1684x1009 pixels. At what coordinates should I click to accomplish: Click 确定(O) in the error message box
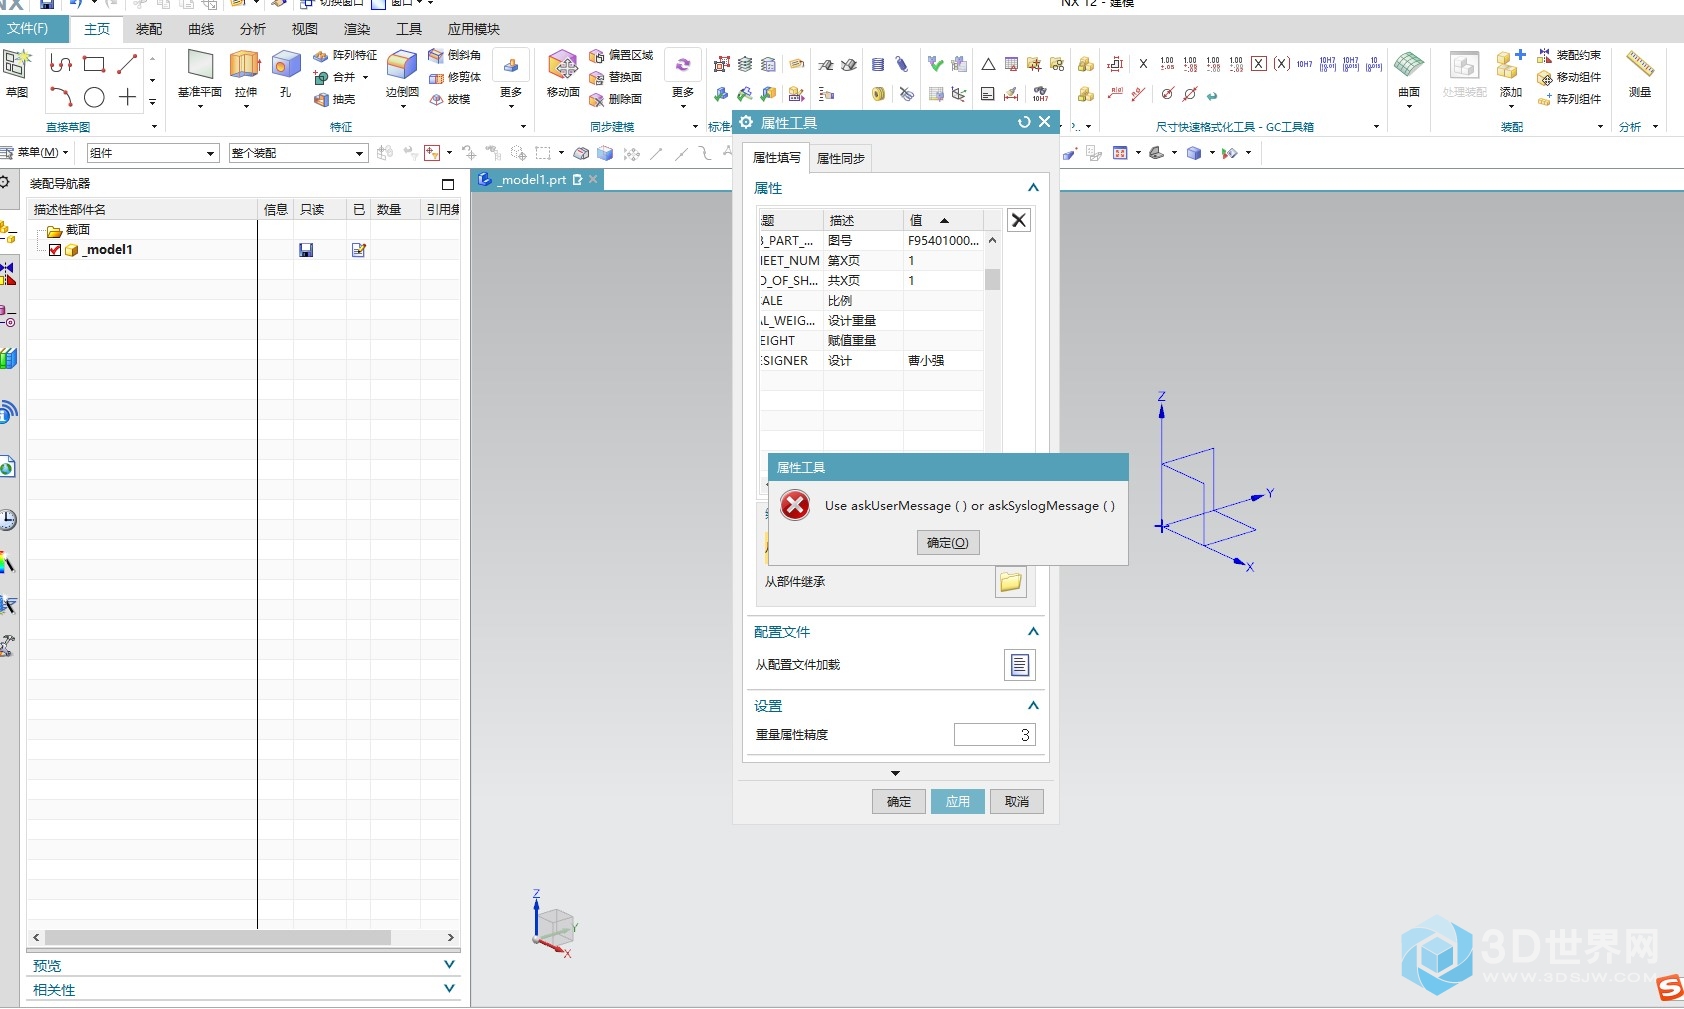click(948, 543)
